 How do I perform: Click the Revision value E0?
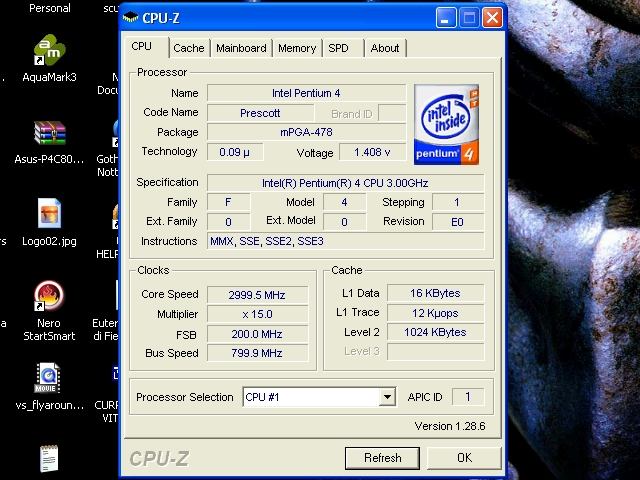click(458, 222)
